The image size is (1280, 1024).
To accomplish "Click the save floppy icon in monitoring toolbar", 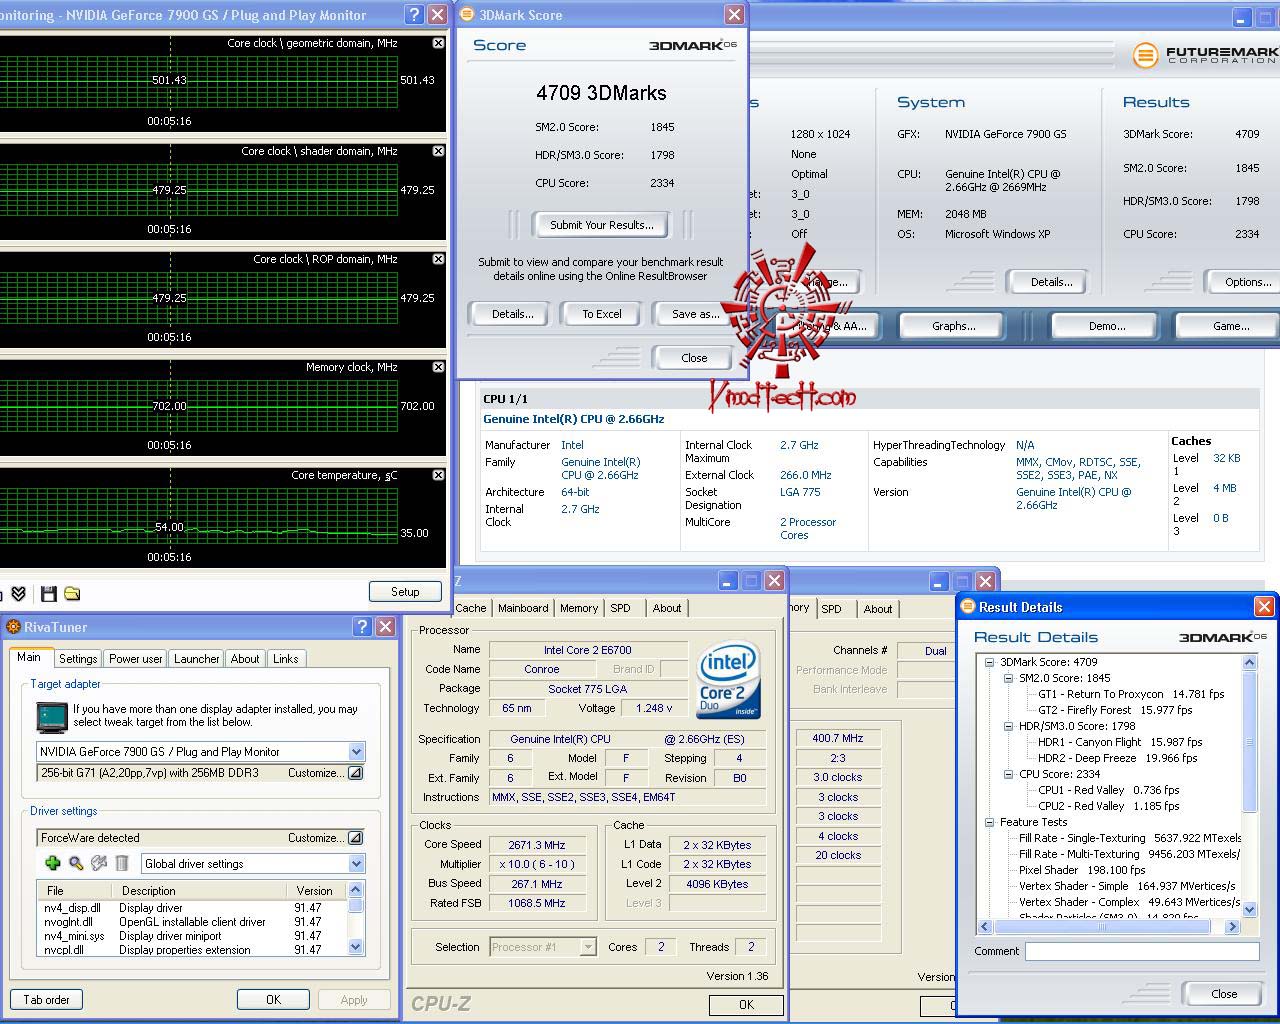I will (48, 594).
